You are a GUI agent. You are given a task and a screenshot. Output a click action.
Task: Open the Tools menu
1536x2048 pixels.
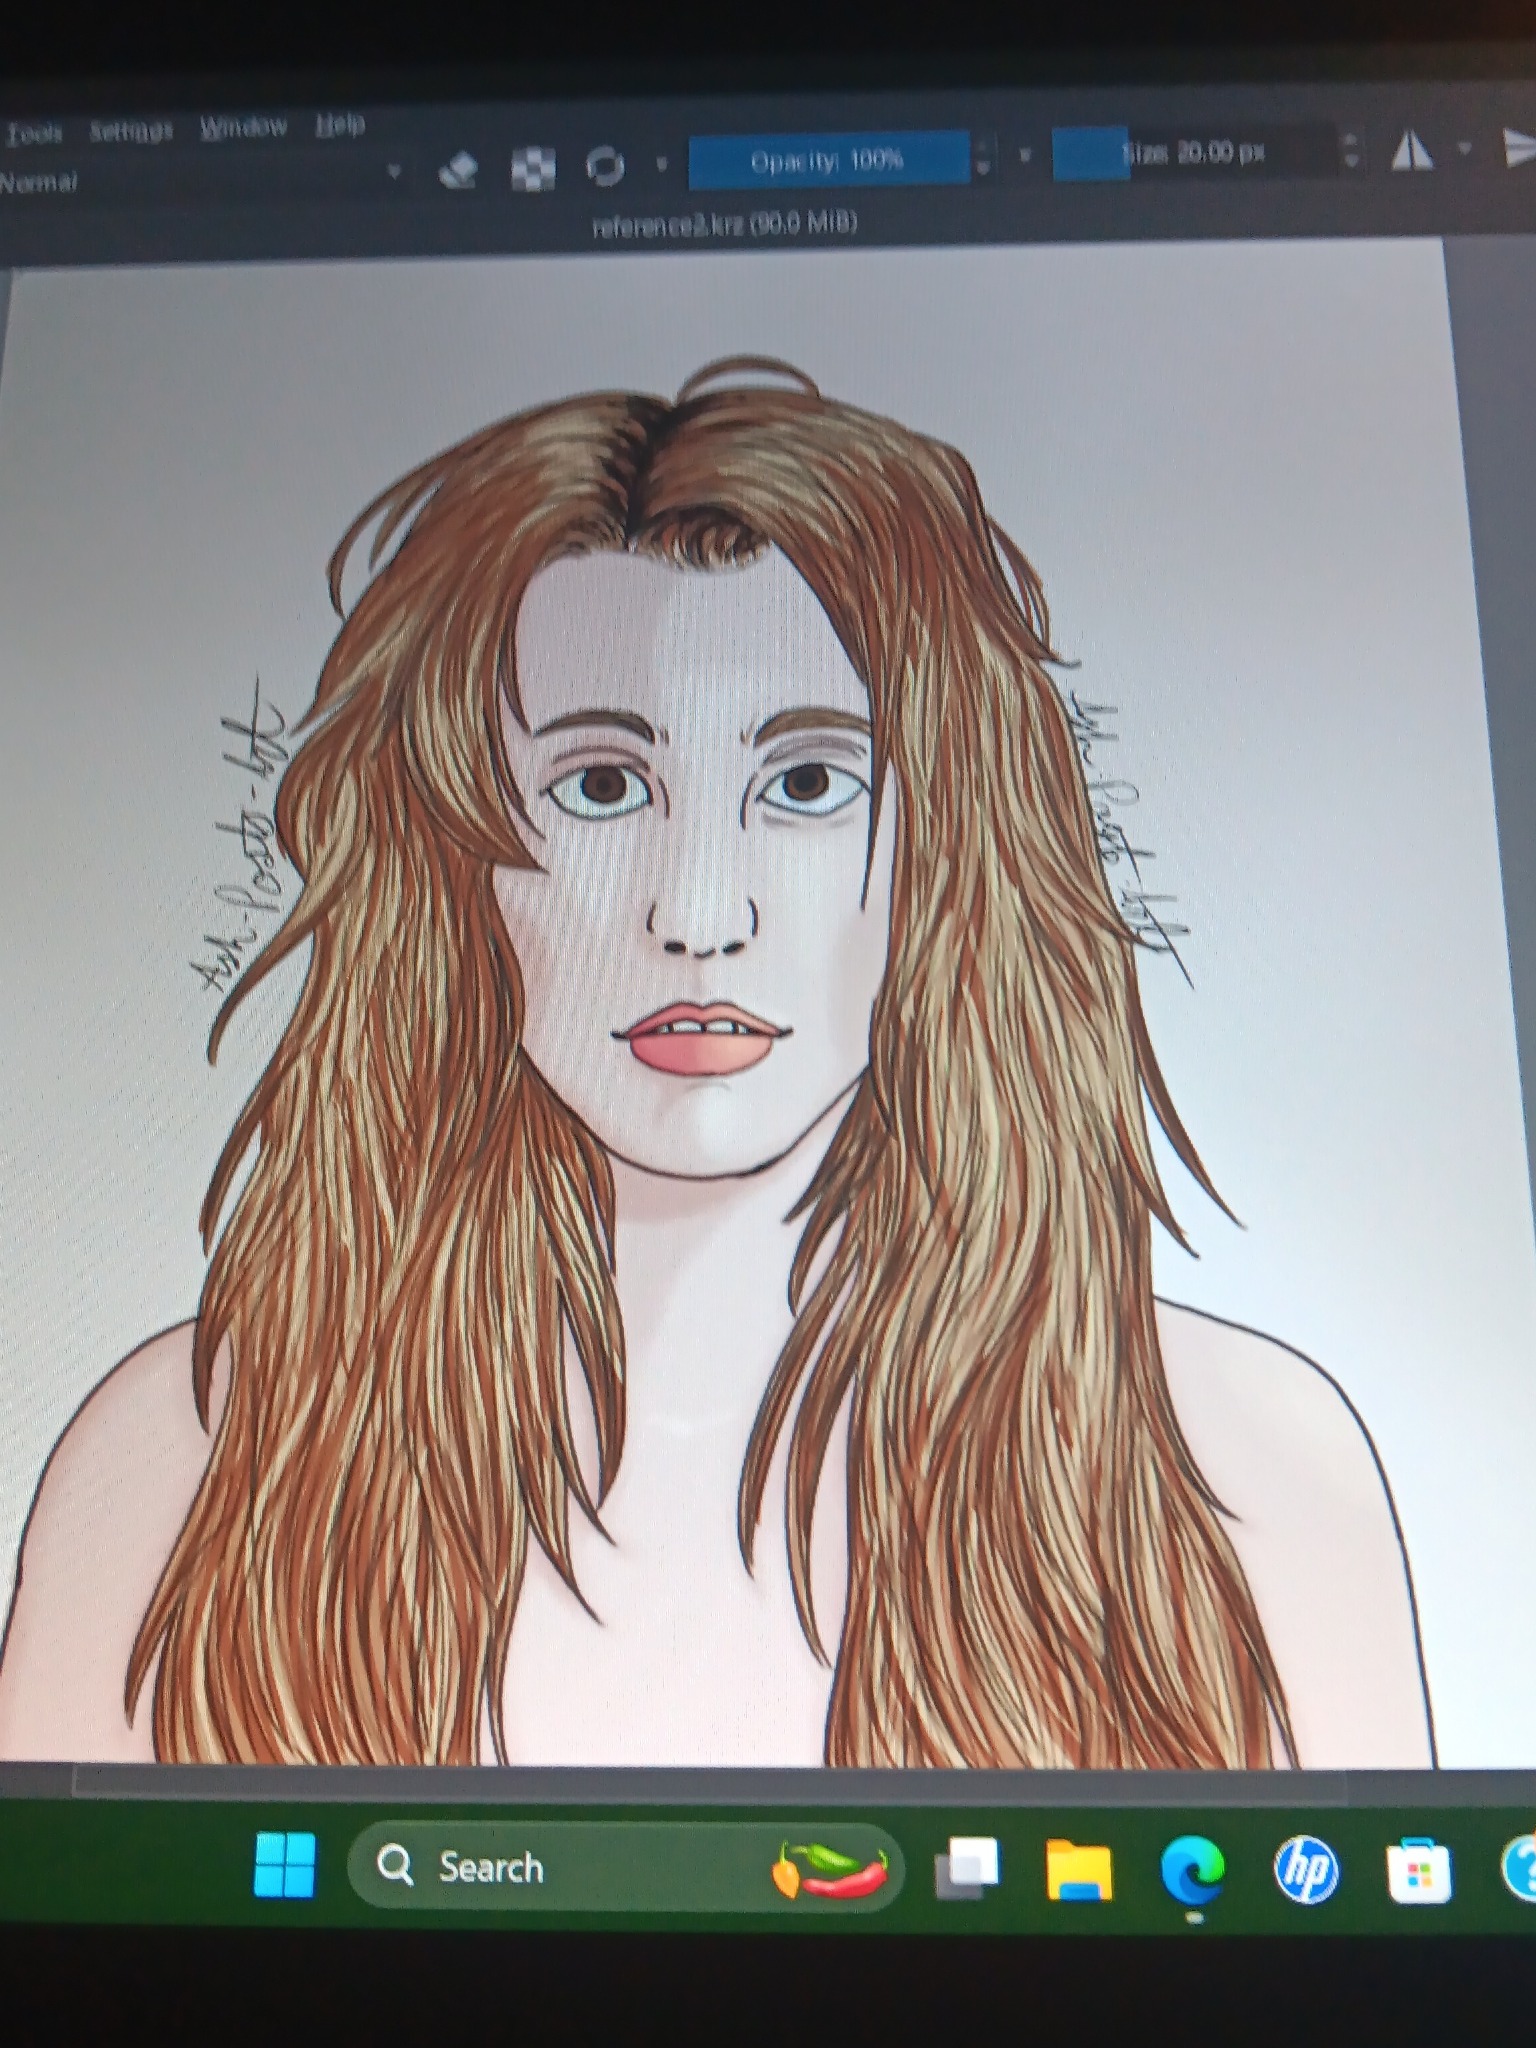click(34, 133)
